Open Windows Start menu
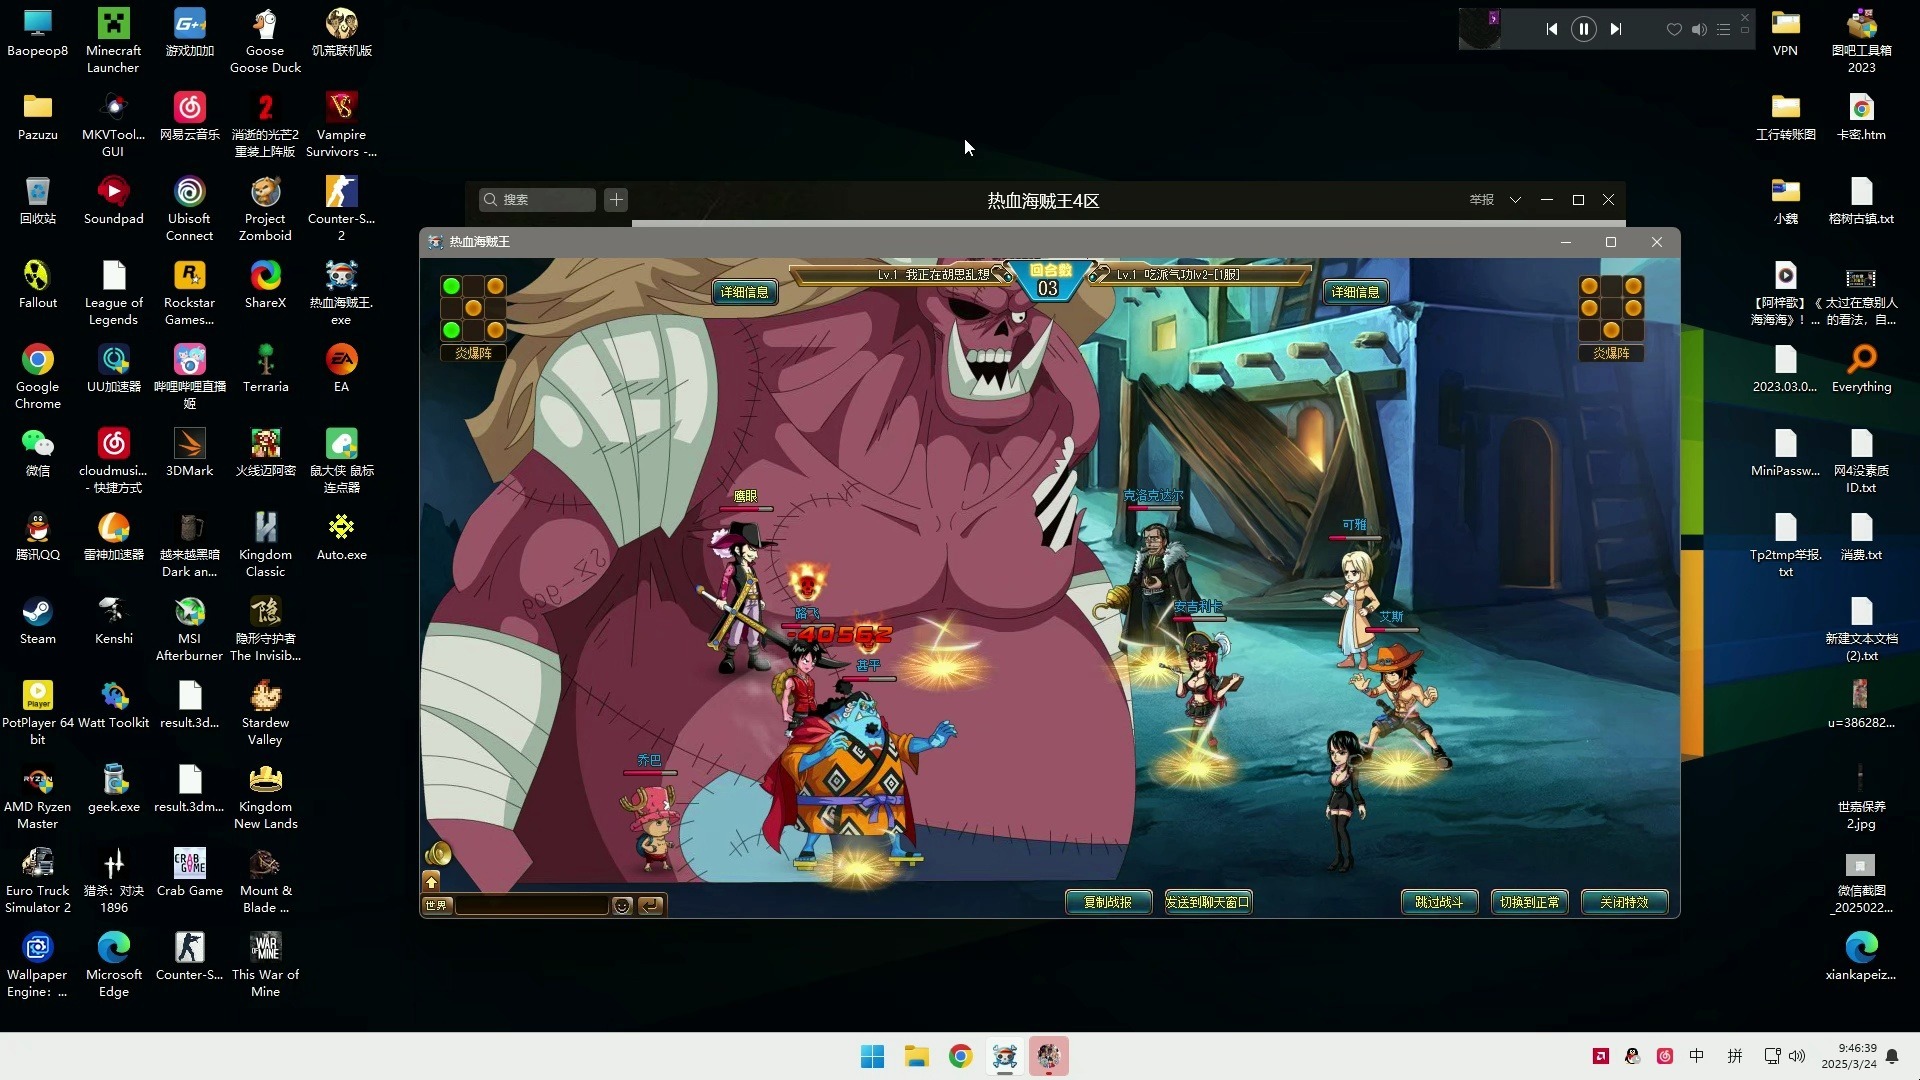 coord(872,1056)
